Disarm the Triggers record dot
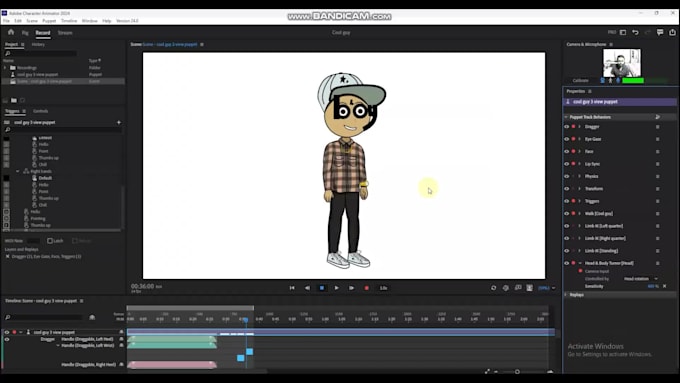 click(x=573, y=201)
